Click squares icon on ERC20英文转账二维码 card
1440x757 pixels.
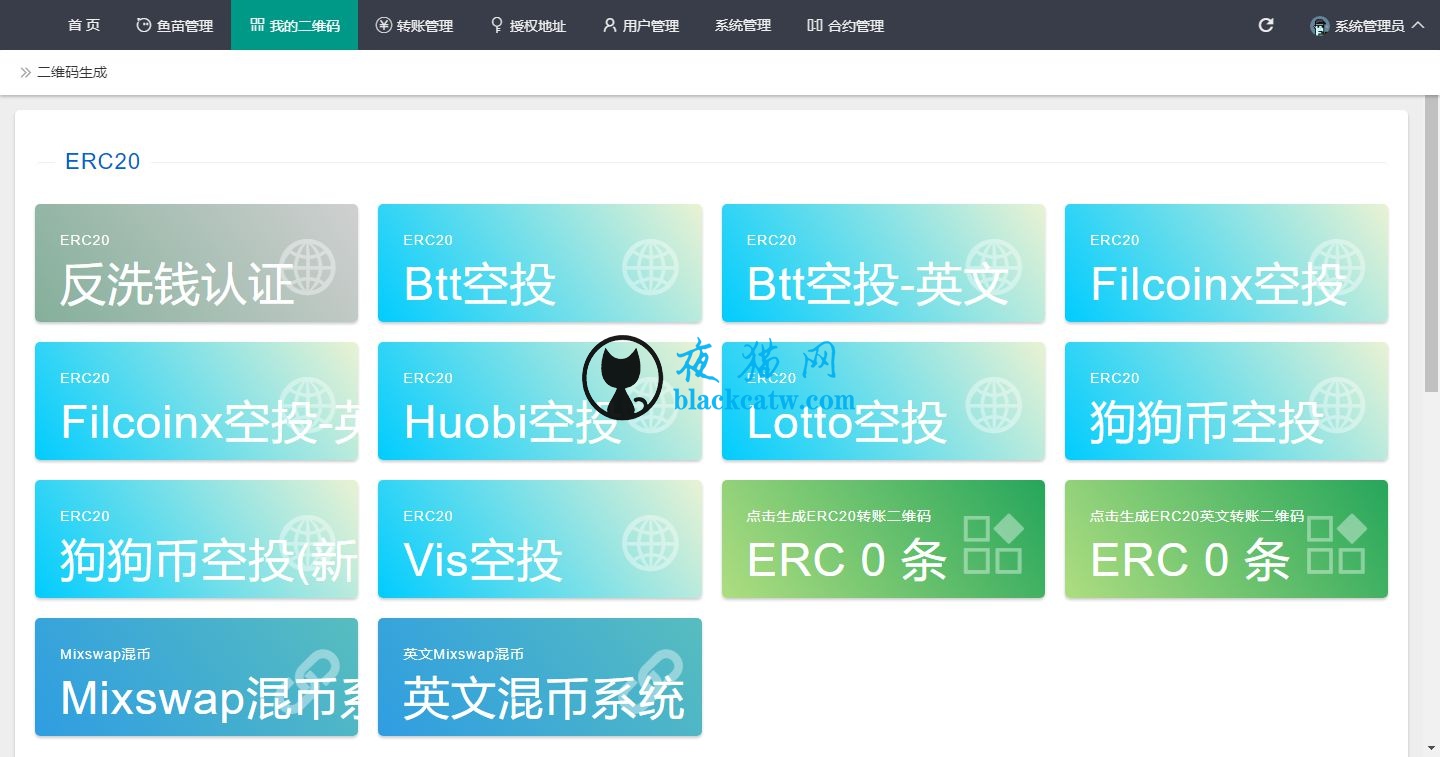click(x=1337, y=544)
